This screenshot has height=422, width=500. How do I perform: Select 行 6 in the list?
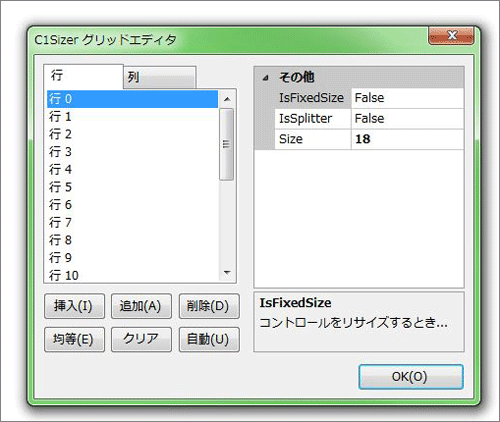pos(132,205)
